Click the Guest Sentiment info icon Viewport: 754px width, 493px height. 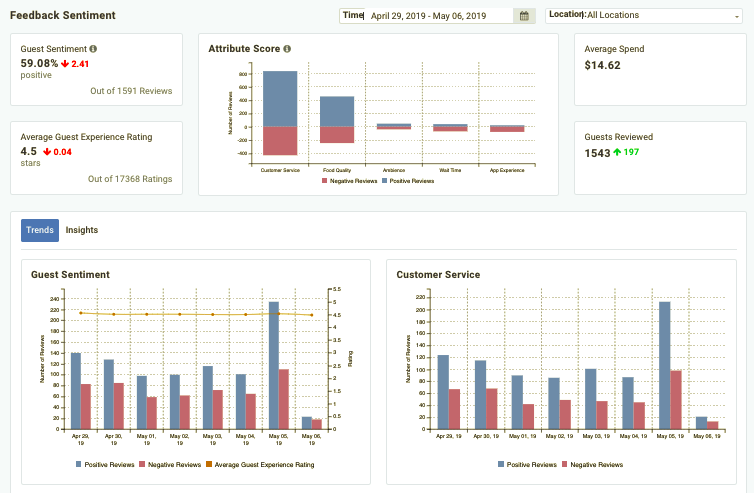pyautogui.click(x=93, y=49)
